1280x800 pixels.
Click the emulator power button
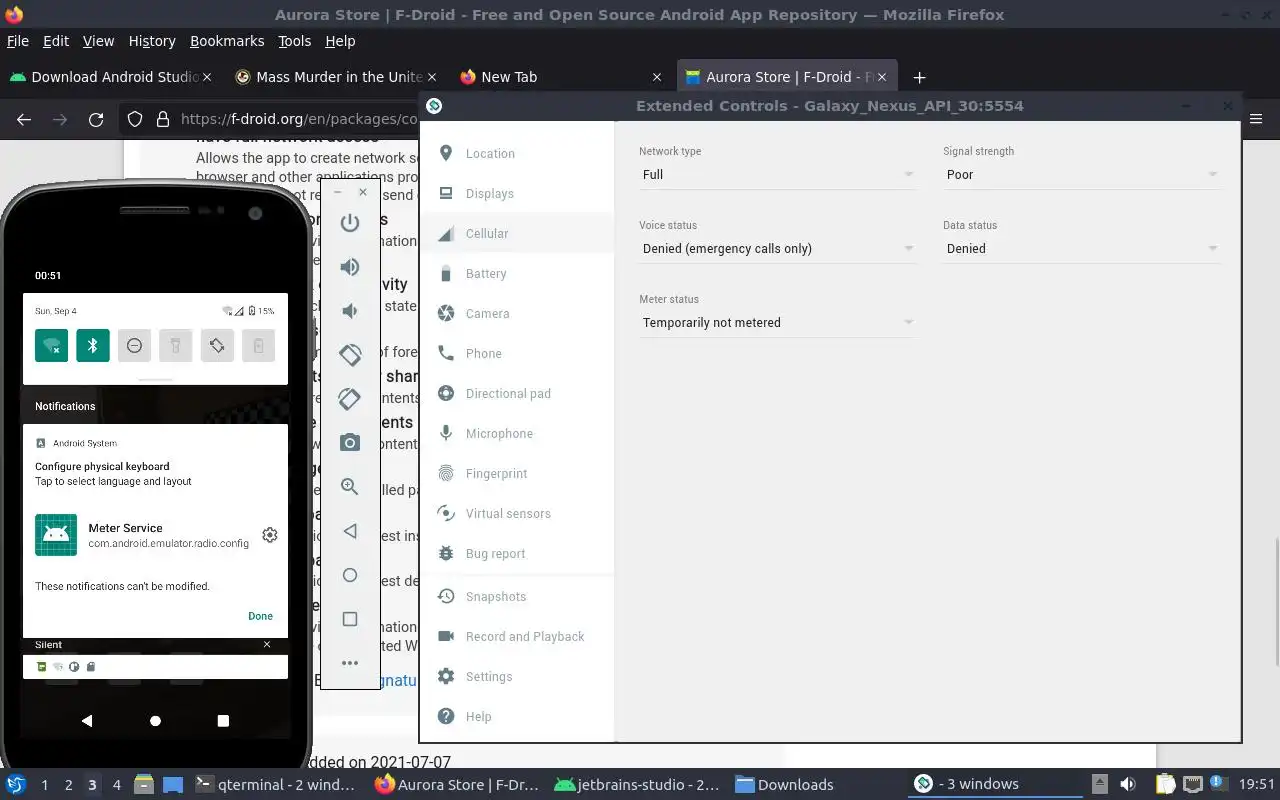point(350,223)
